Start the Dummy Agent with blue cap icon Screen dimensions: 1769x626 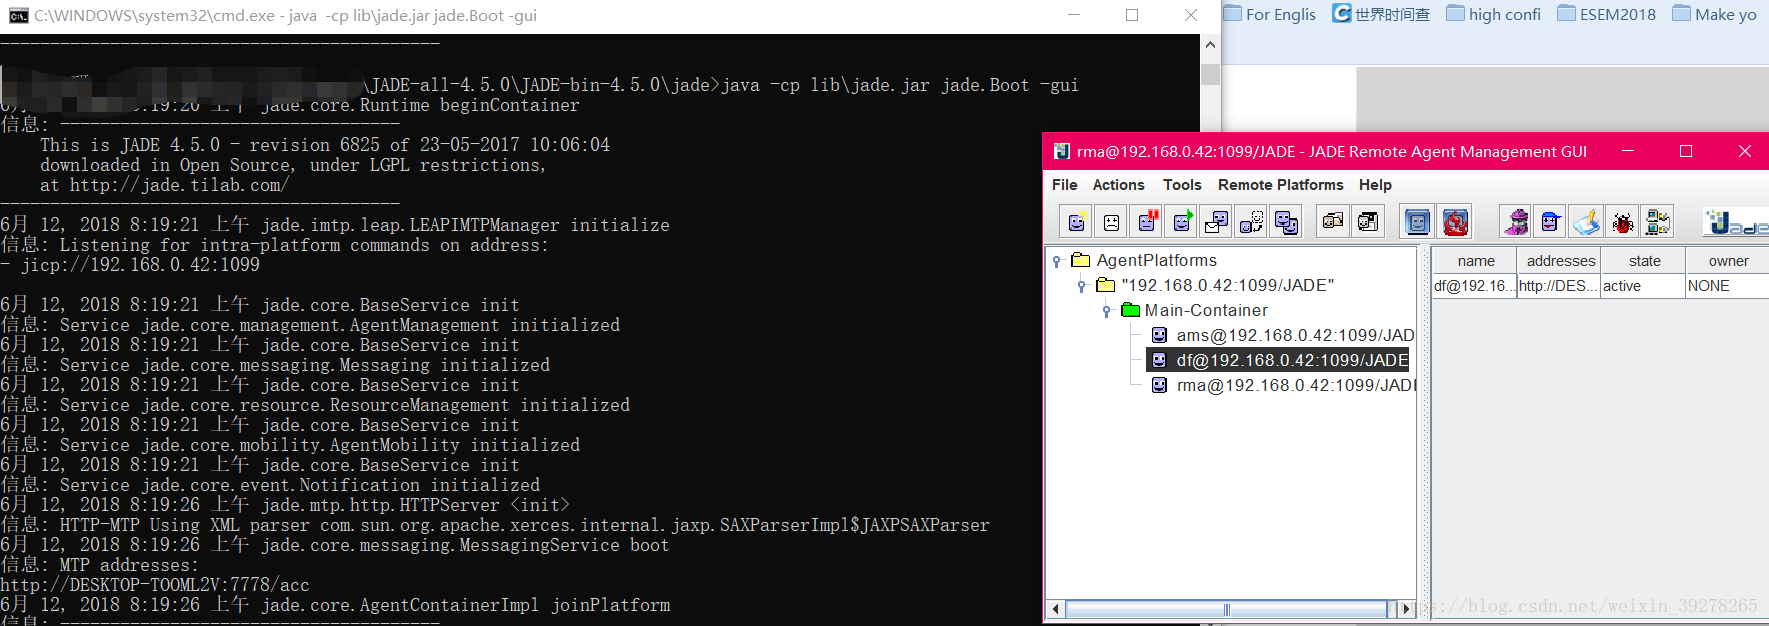(x=1551, y=222)
